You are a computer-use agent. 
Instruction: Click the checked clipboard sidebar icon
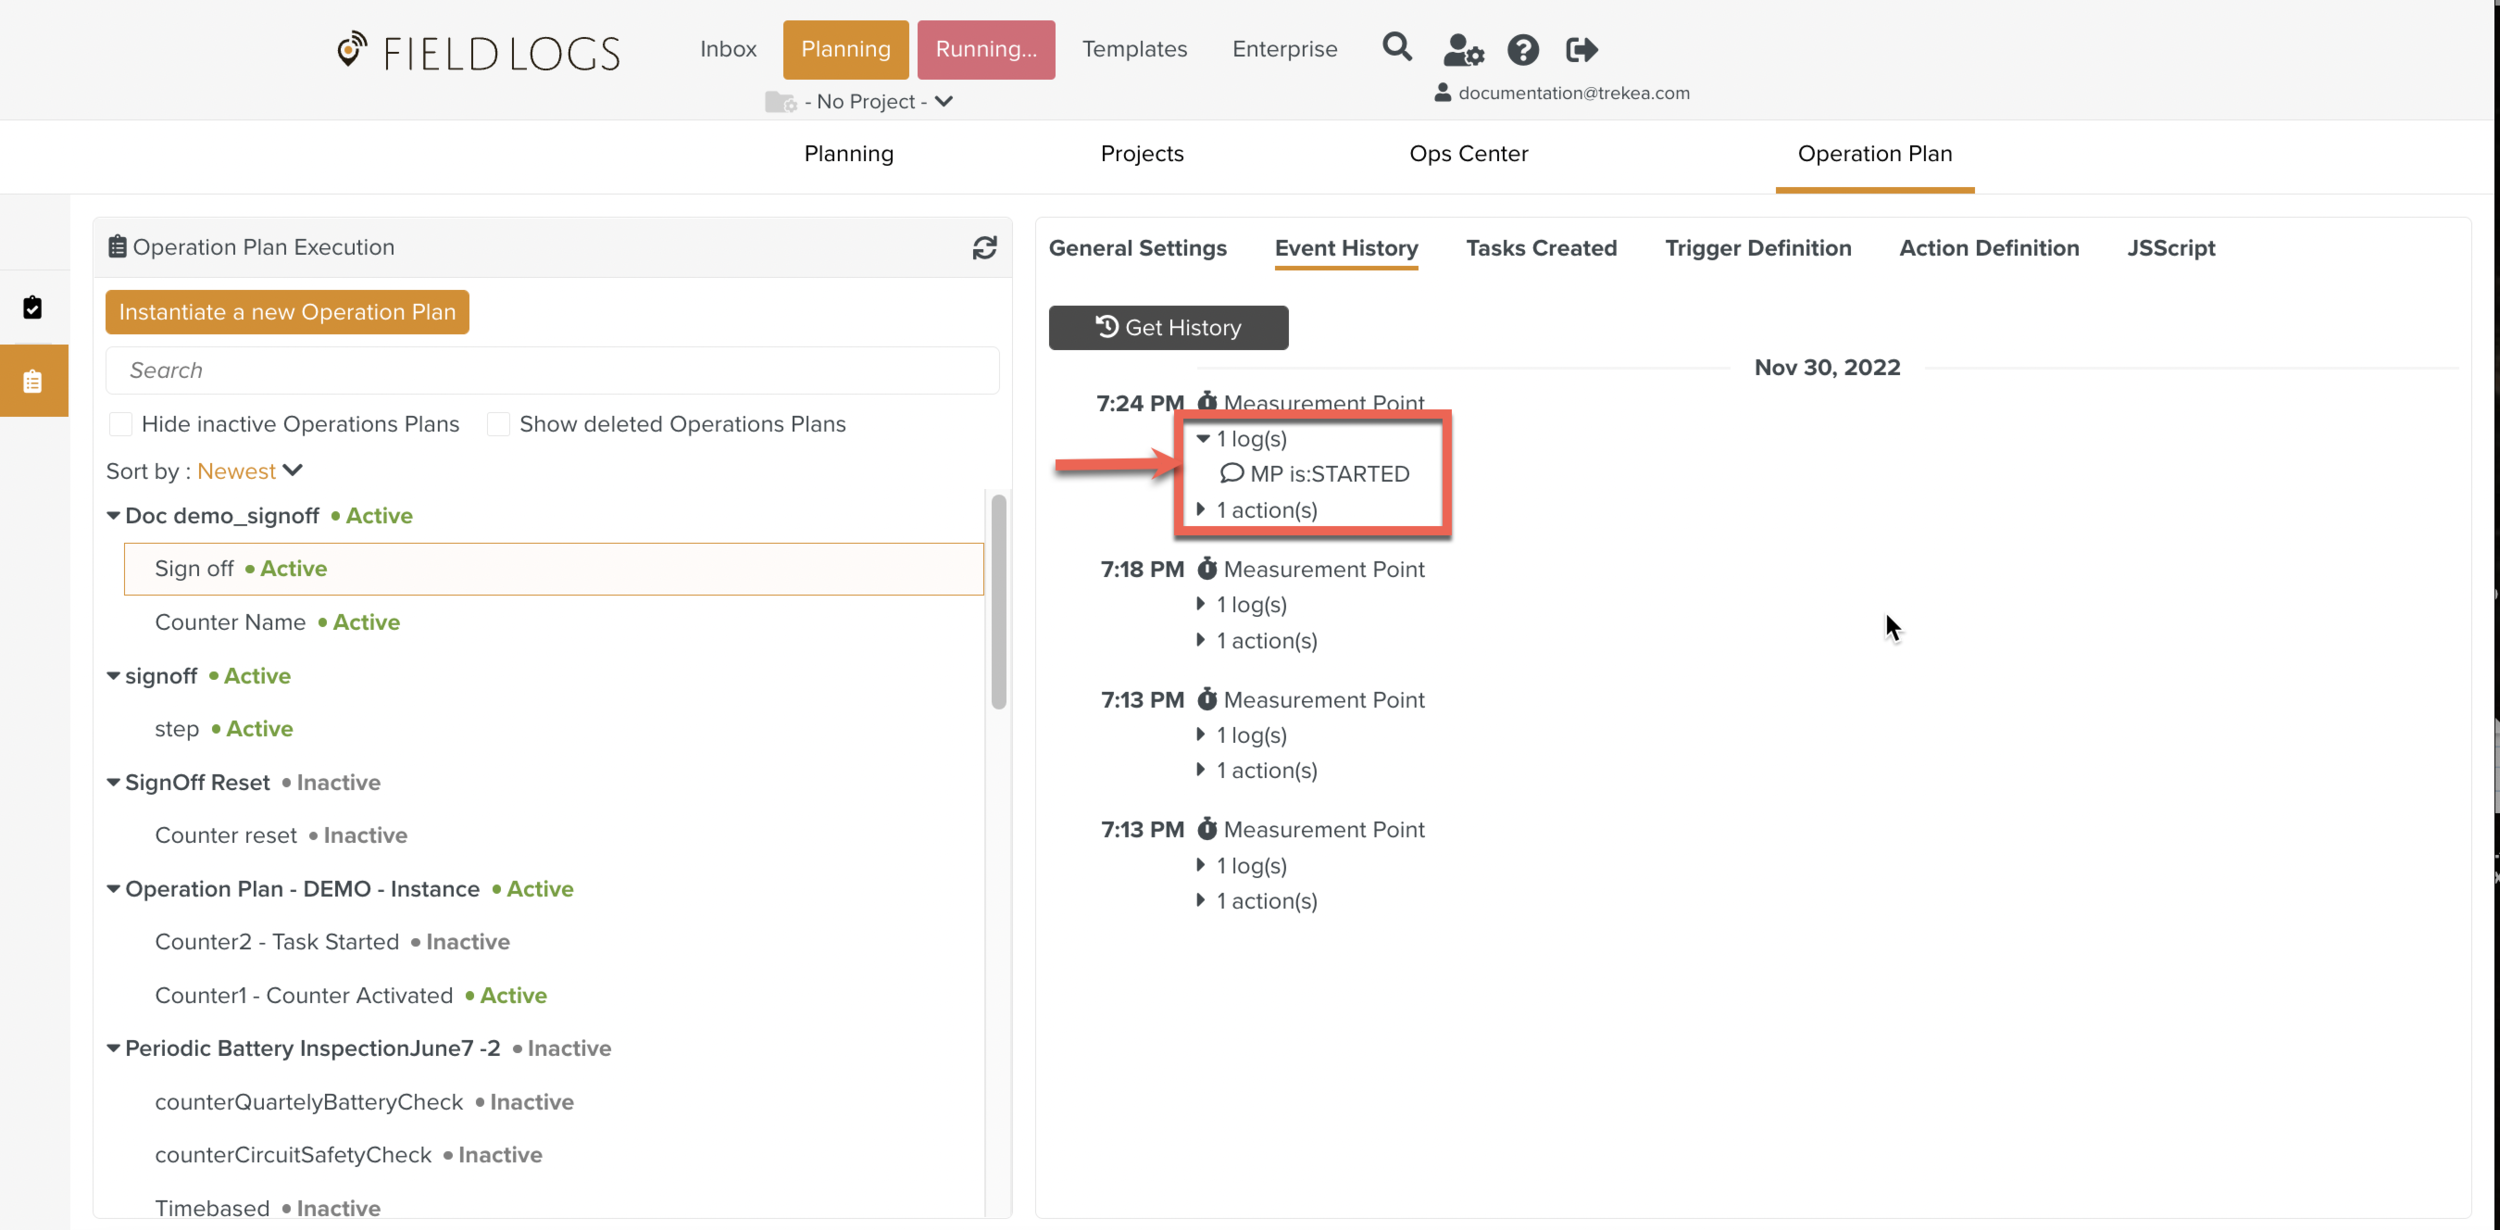[33, 307]
